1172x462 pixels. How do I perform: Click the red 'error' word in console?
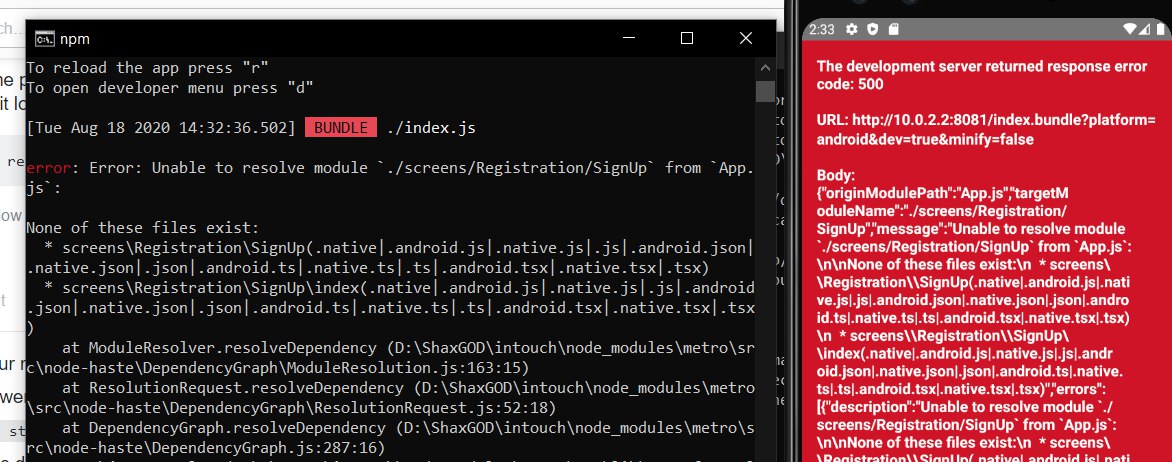(x=49, y=167)
